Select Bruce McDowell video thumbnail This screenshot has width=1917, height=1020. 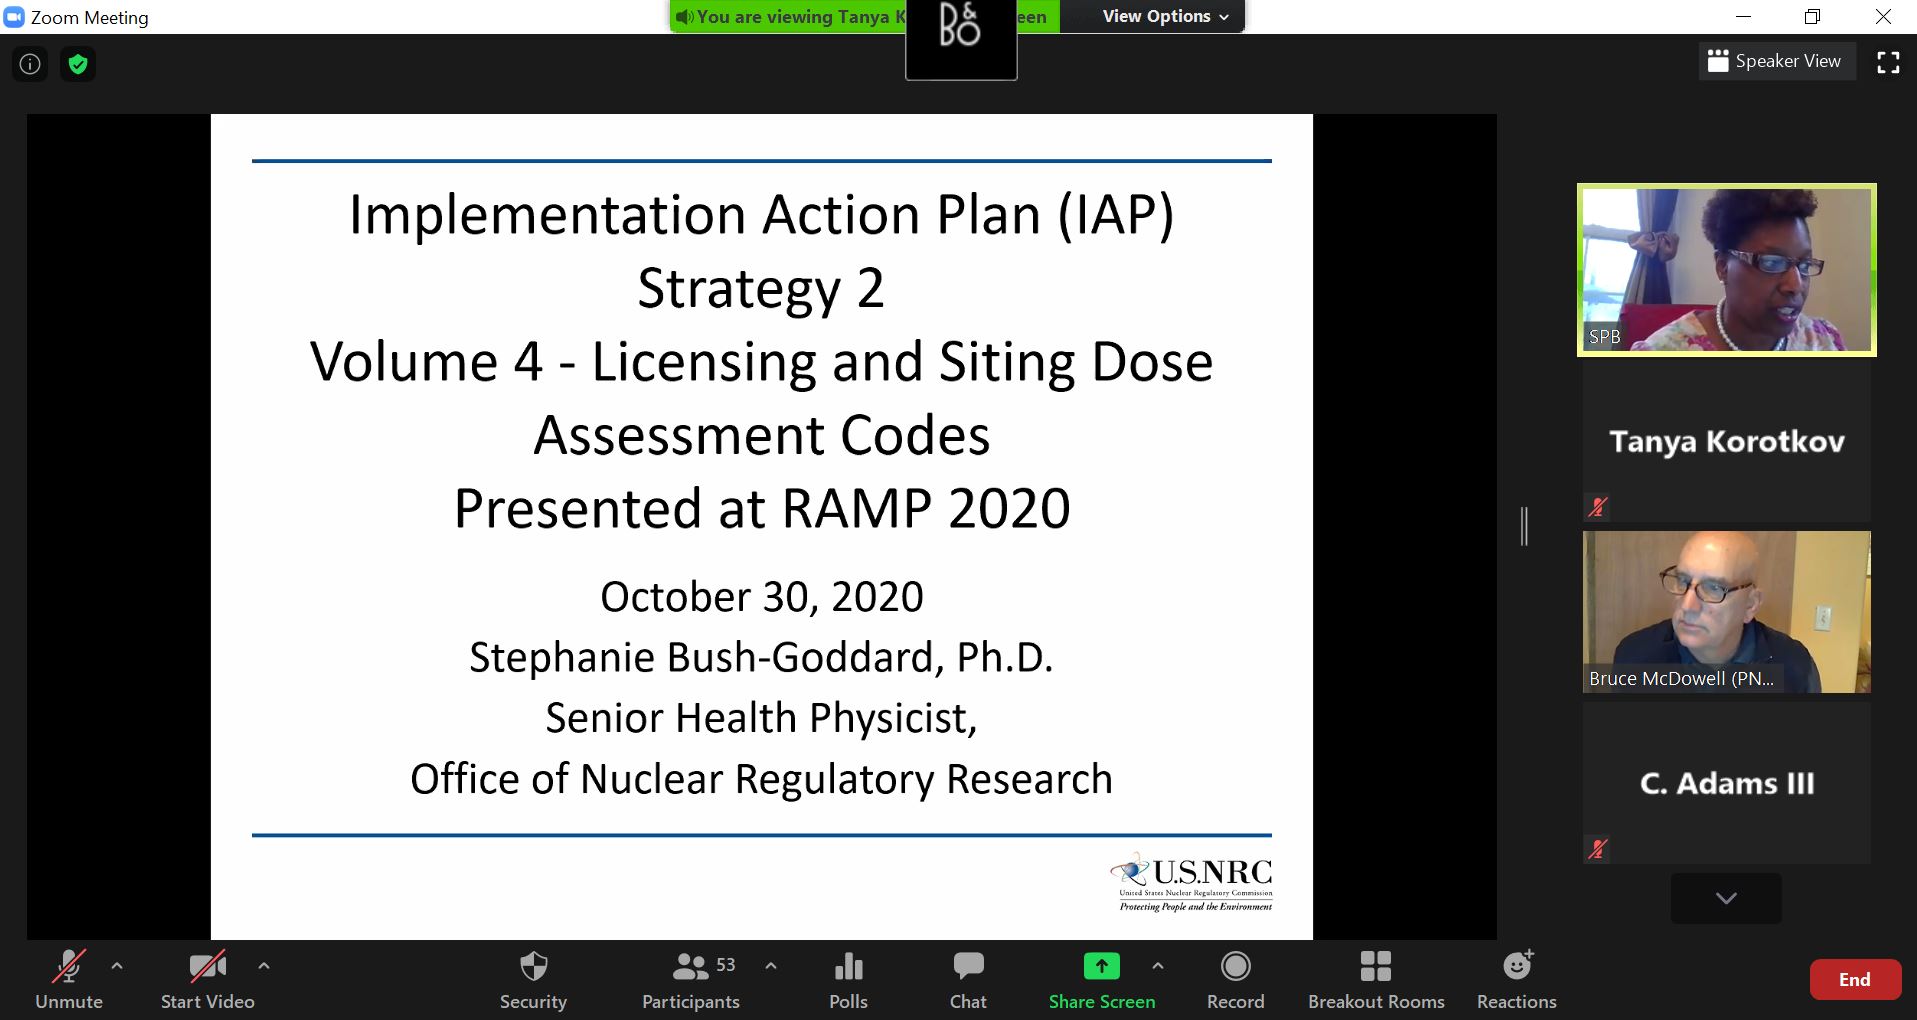tap(1727, 612)
